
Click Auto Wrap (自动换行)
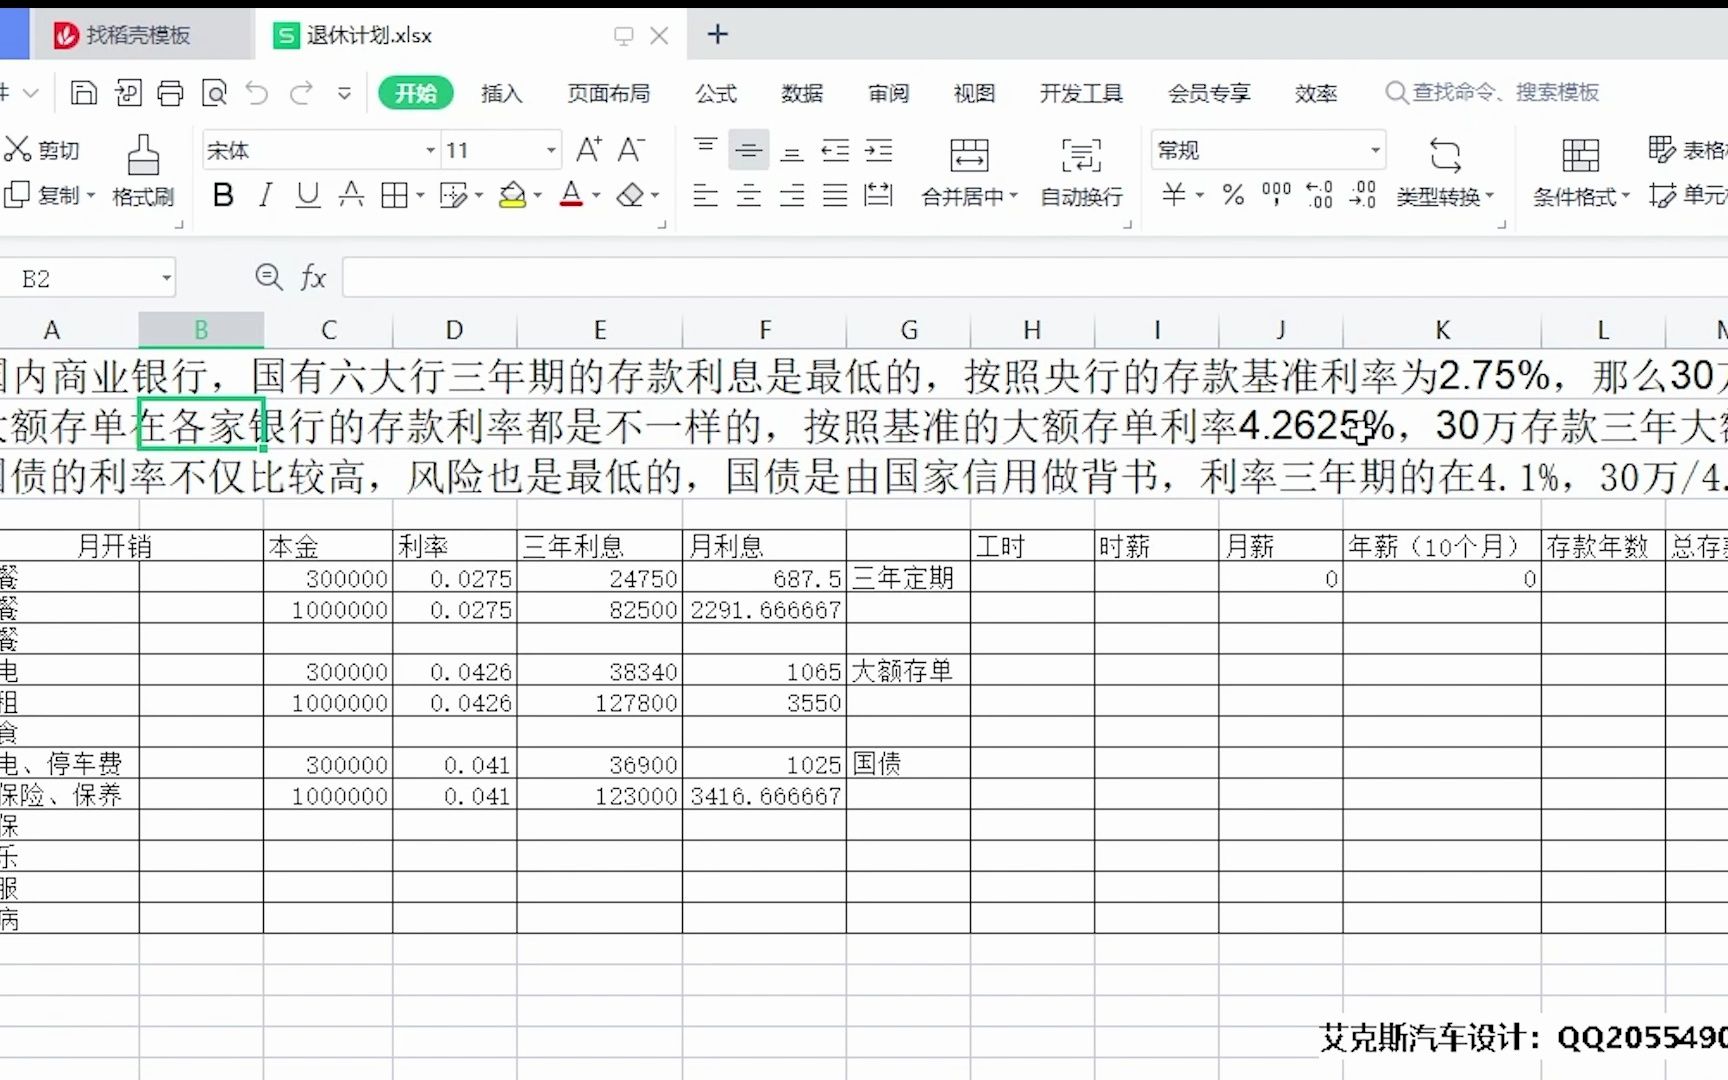1081,172
